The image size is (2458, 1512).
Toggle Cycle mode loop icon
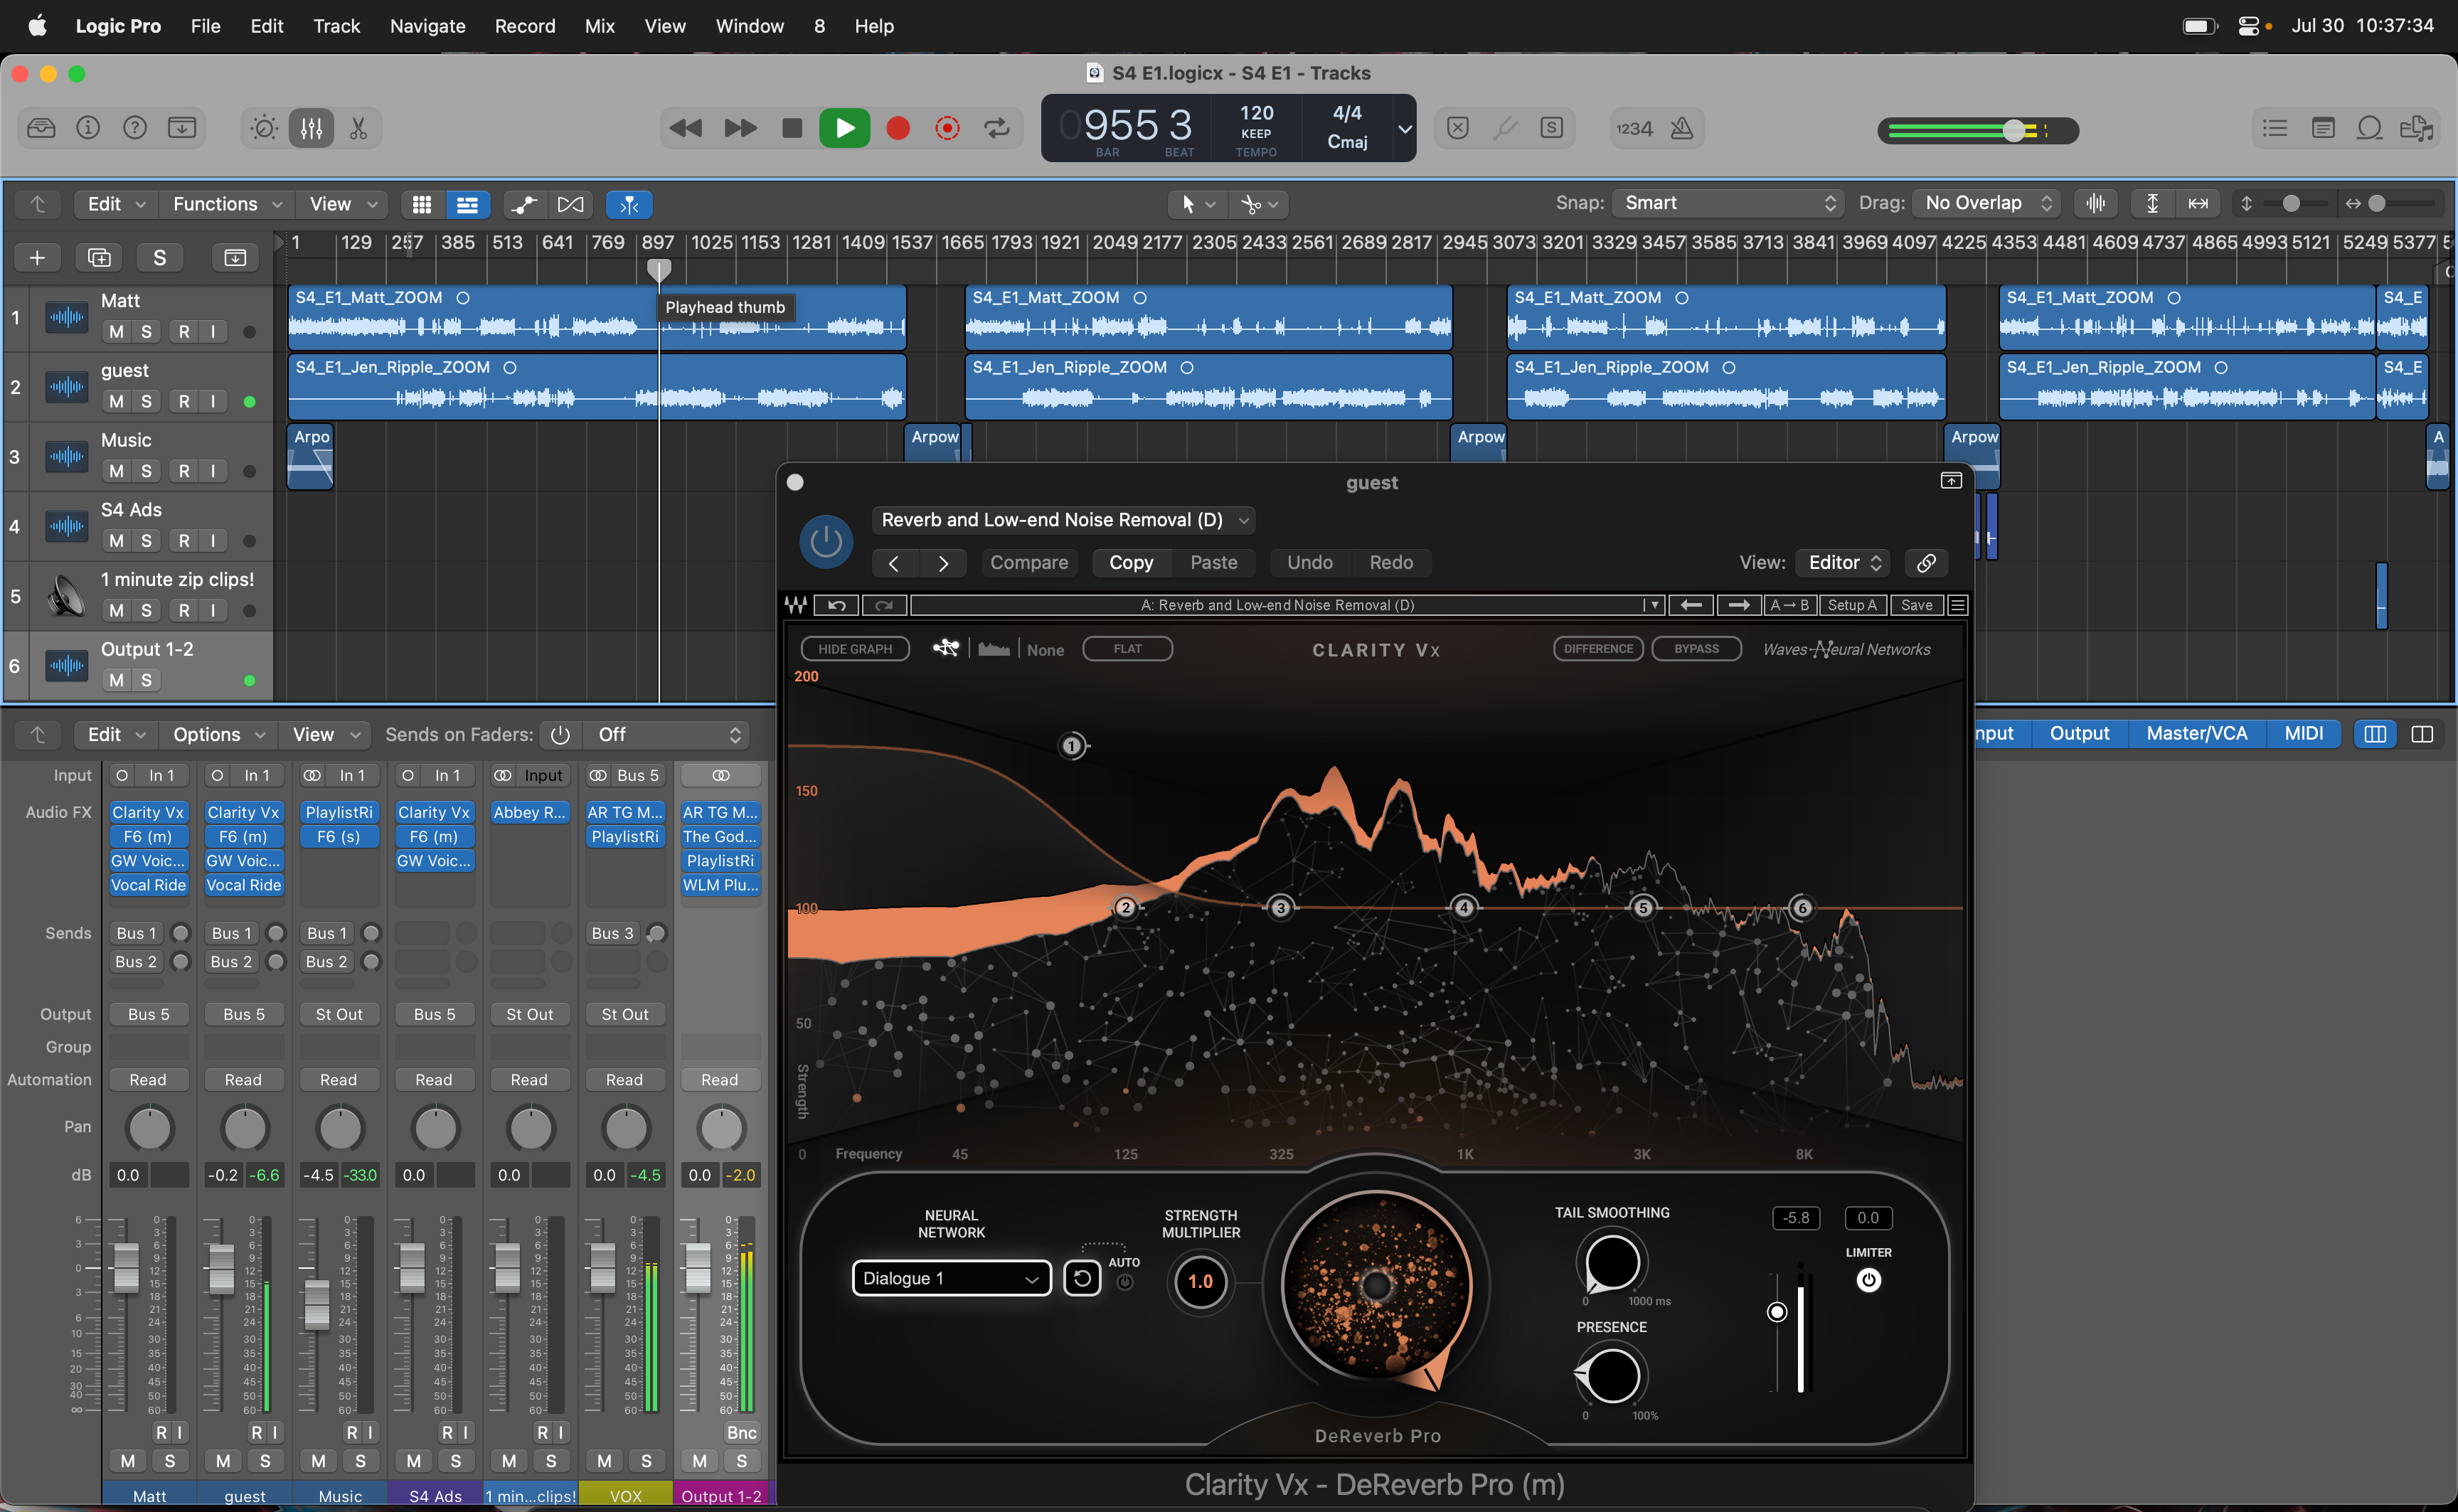[x=997, y=128]
